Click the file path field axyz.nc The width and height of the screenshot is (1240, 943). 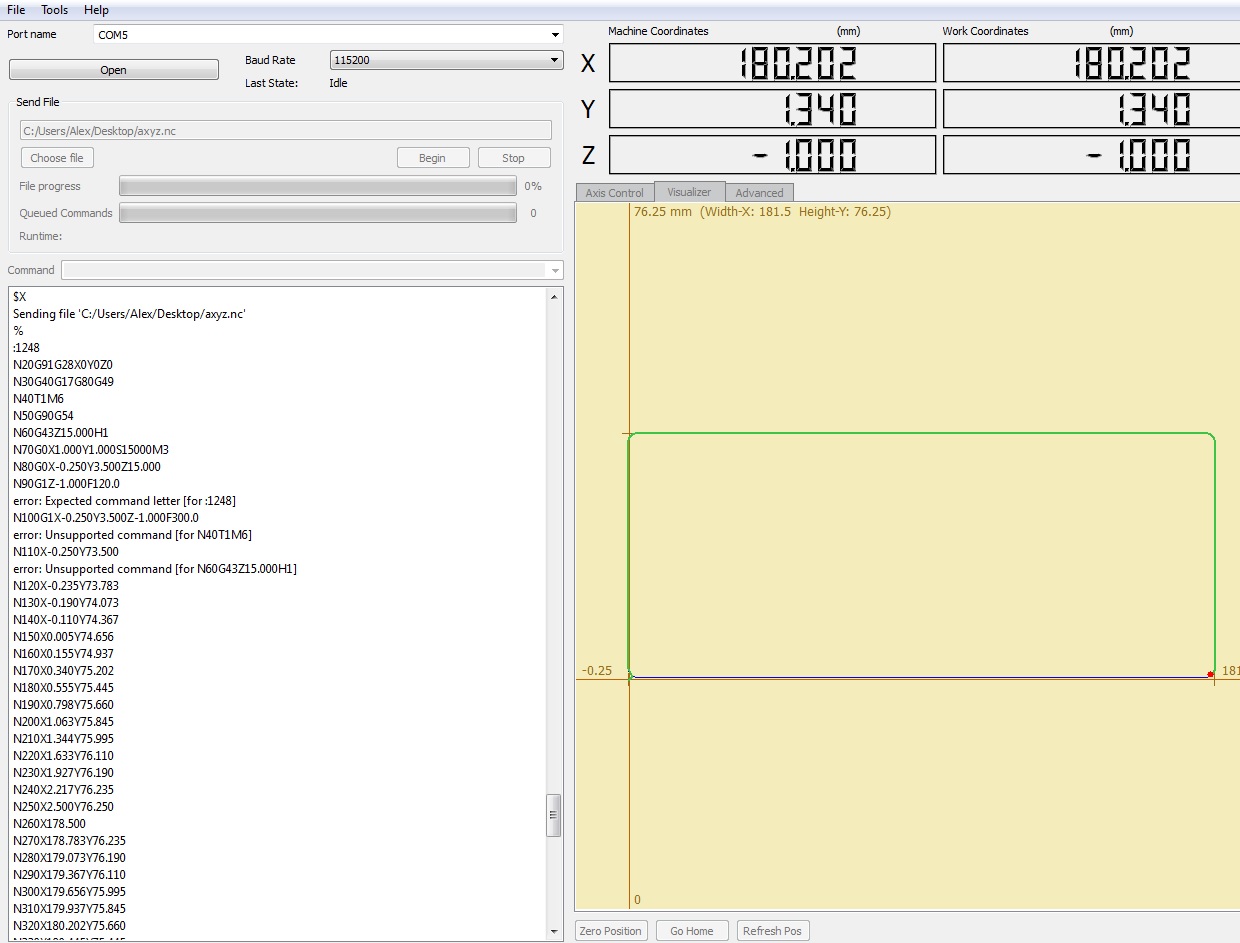point(286,130)
